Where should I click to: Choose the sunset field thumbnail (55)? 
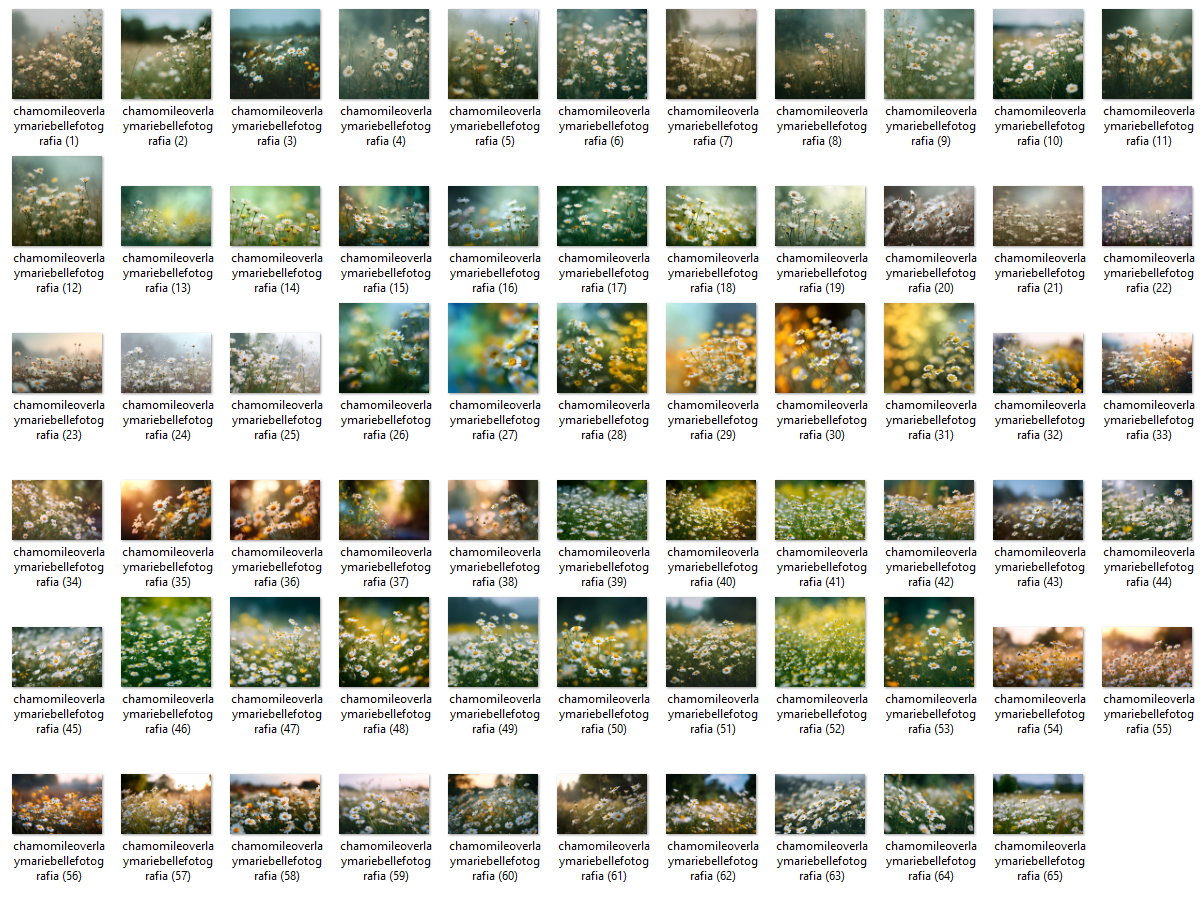point(1147,657)
